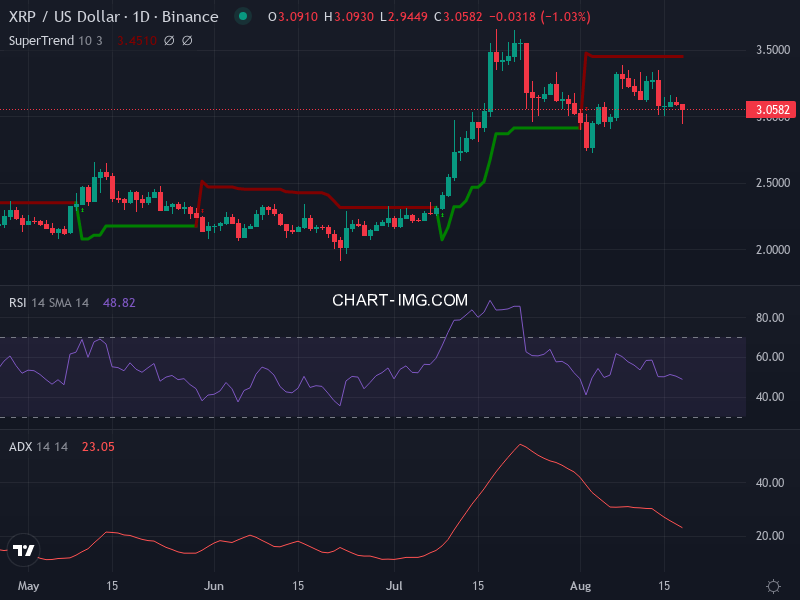This screenshot has width=800, height=600.
Task: Click the ADX 14 14 indicator label
Action: pyautogui.click(x=38, y=446)
